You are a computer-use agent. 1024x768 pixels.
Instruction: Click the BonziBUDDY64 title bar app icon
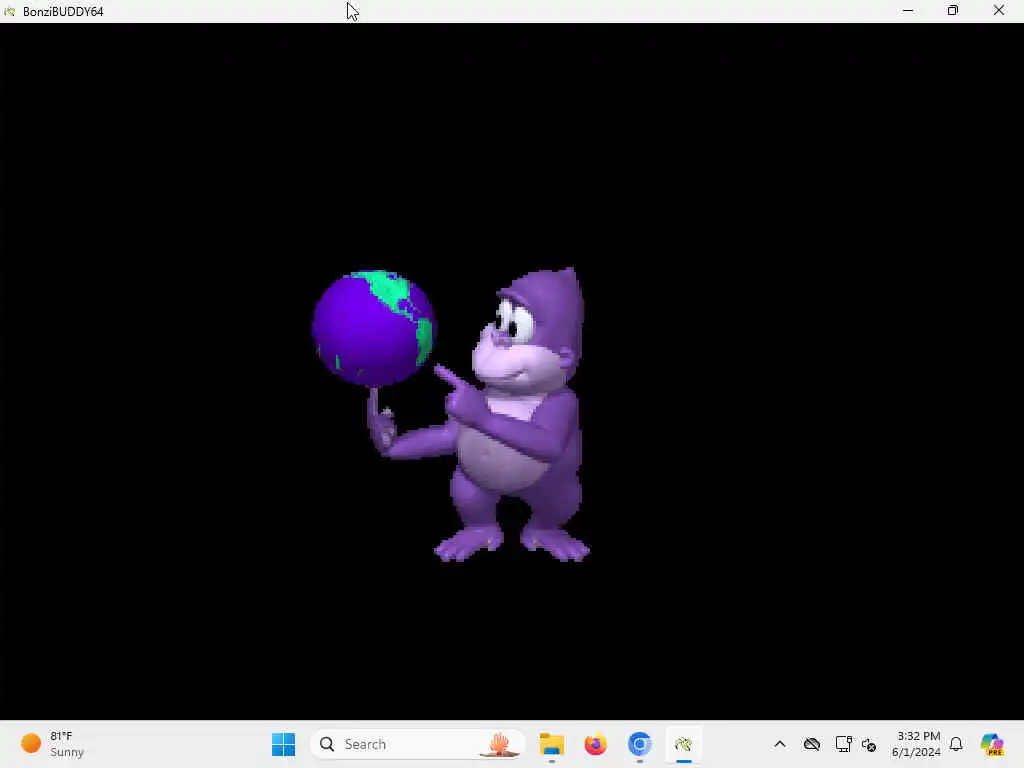pyautogui.click(x=9, y=11)
